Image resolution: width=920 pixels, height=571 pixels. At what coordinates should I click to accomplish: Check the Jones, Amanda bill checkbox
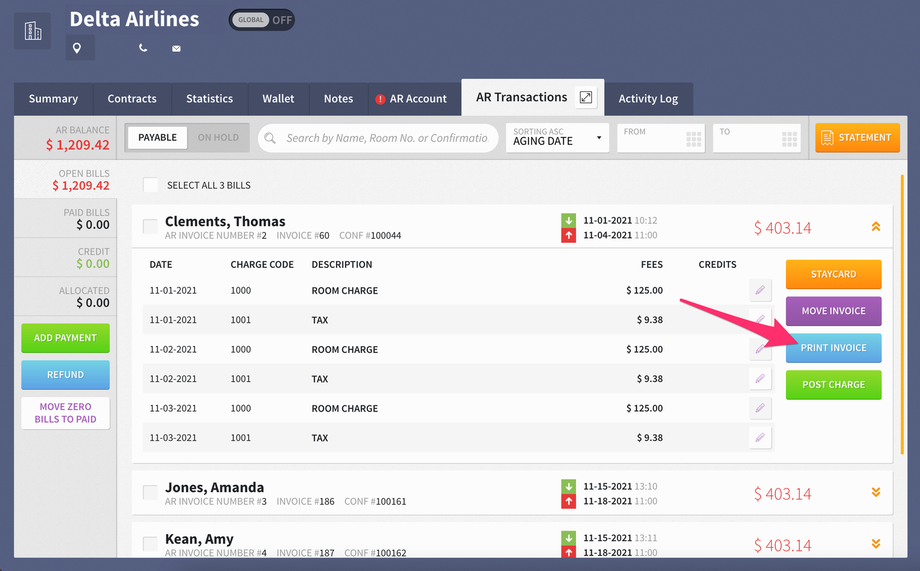tap(151, 492)
